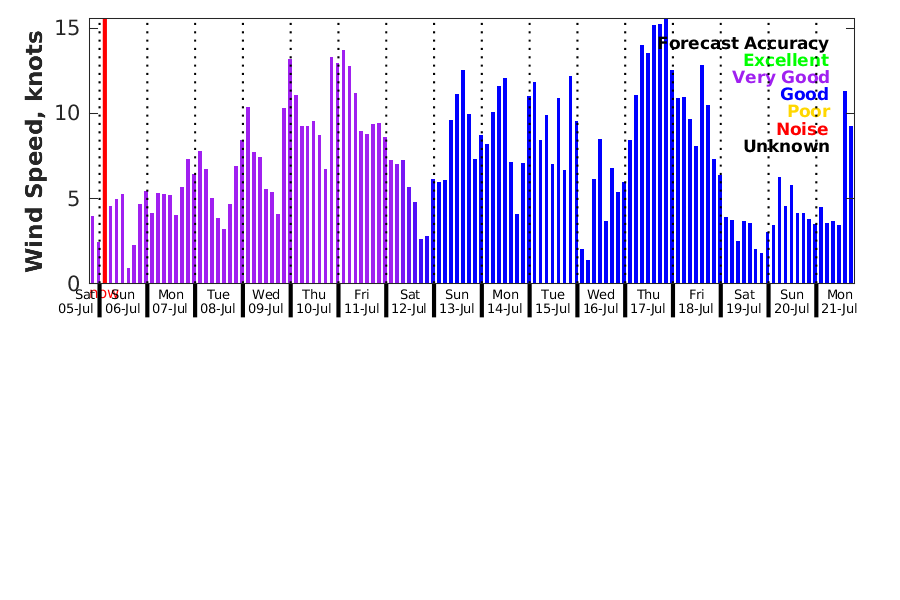900x600 pixels.
Task: Click the 'Sun 20-Jul' date label
Action: pyautogui.click(x=792, y=302)
